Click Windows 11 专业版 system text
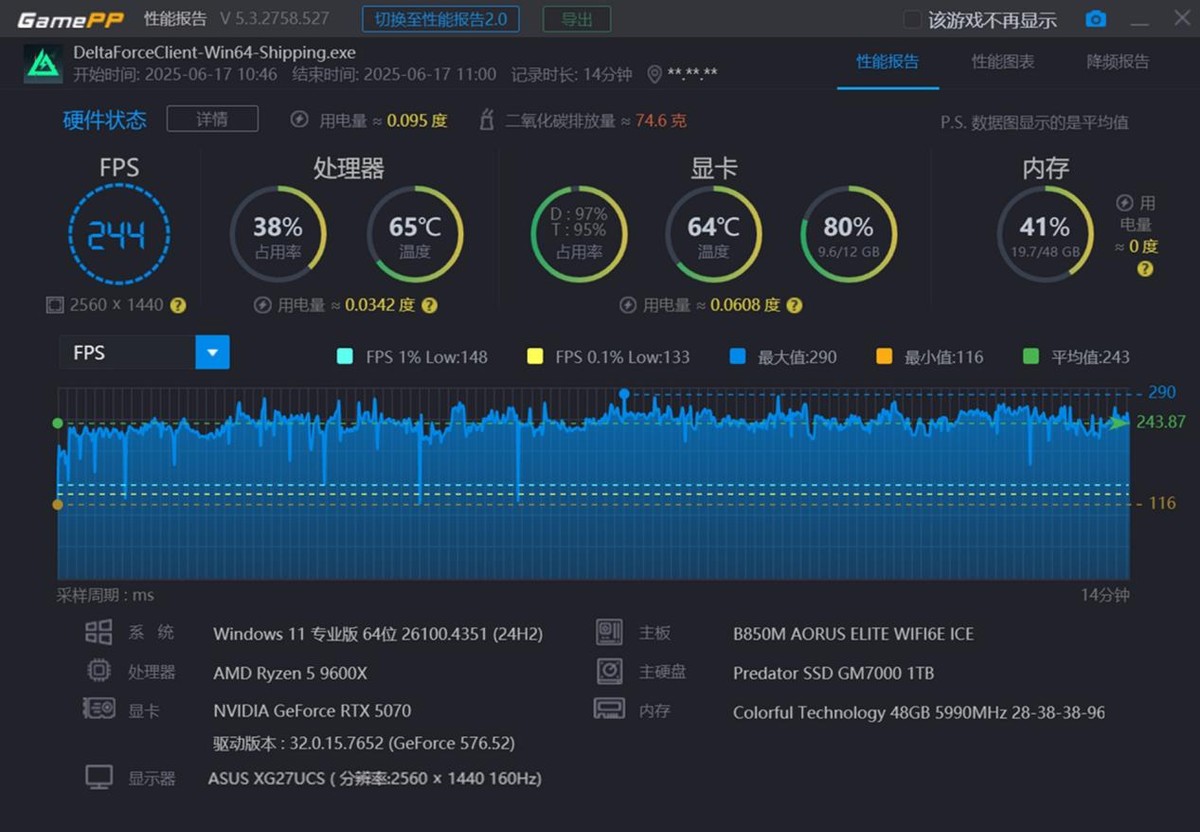 click(378, 634)
